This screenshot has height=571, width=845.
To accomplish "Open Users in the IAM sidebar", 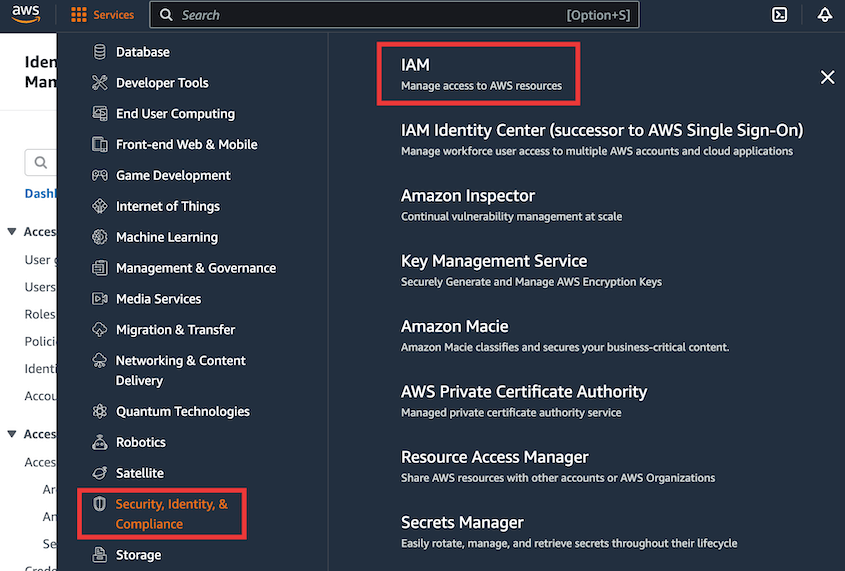I will tap(40, 287).
